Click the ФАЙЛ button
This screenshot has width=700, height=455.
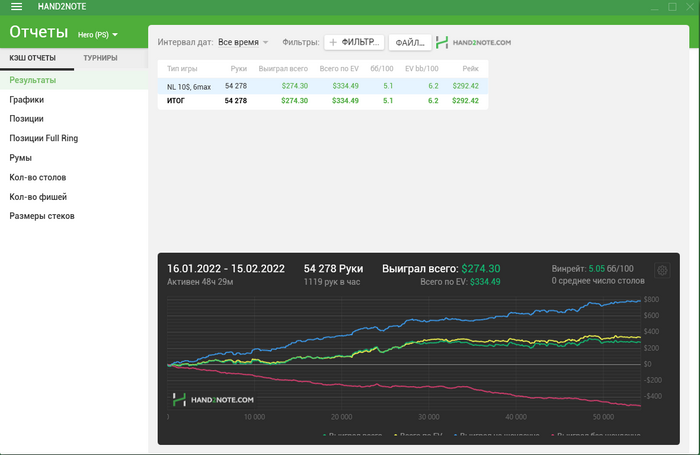tap(410, 42)
